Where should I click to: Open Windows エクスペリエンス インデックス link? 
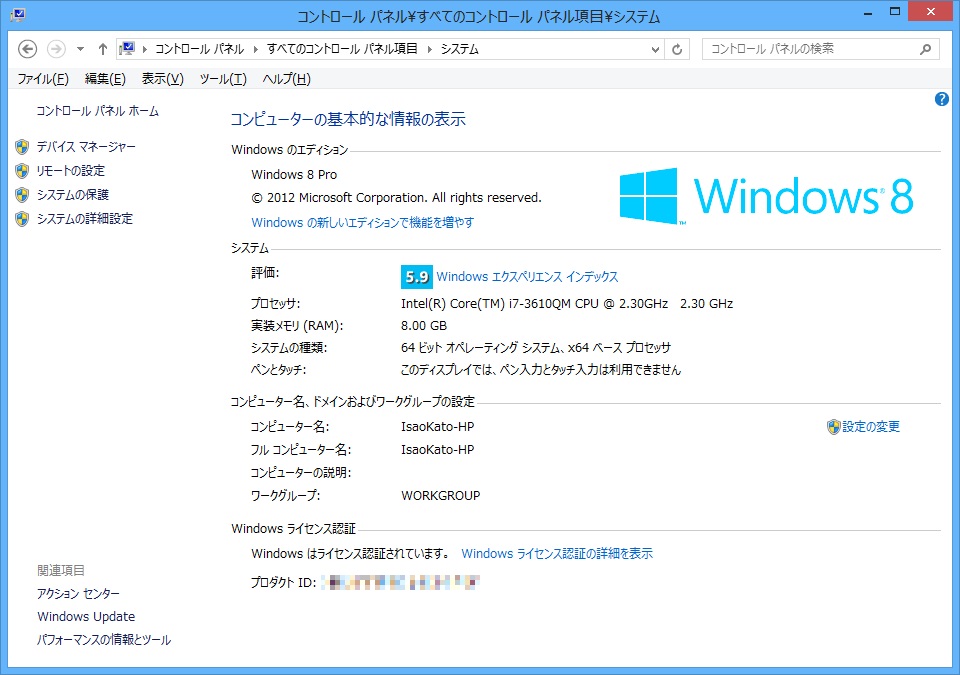coord(527,277)
